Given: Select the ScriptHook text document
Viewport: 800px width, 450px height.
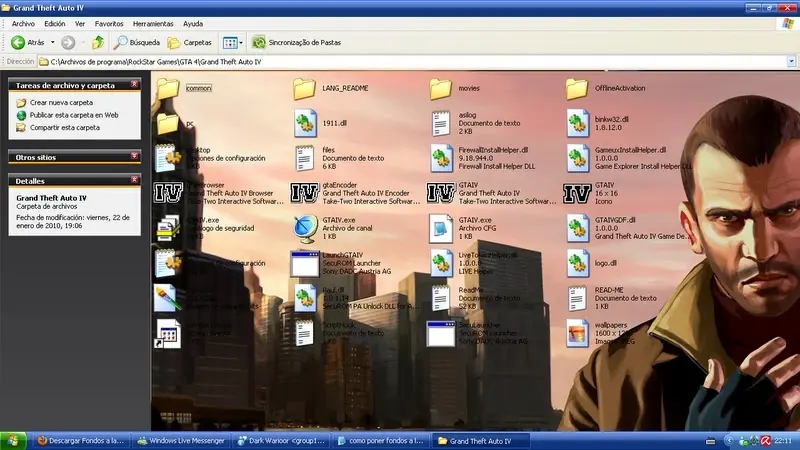Looking at the screenshot, I should (305, 334).
